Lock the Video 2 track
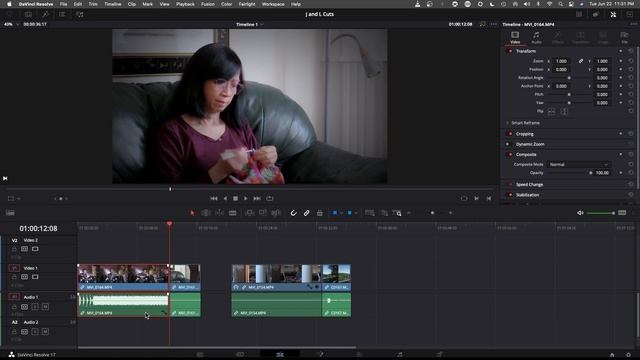Viewport: 640px width, 360px height. coord(14,249)
